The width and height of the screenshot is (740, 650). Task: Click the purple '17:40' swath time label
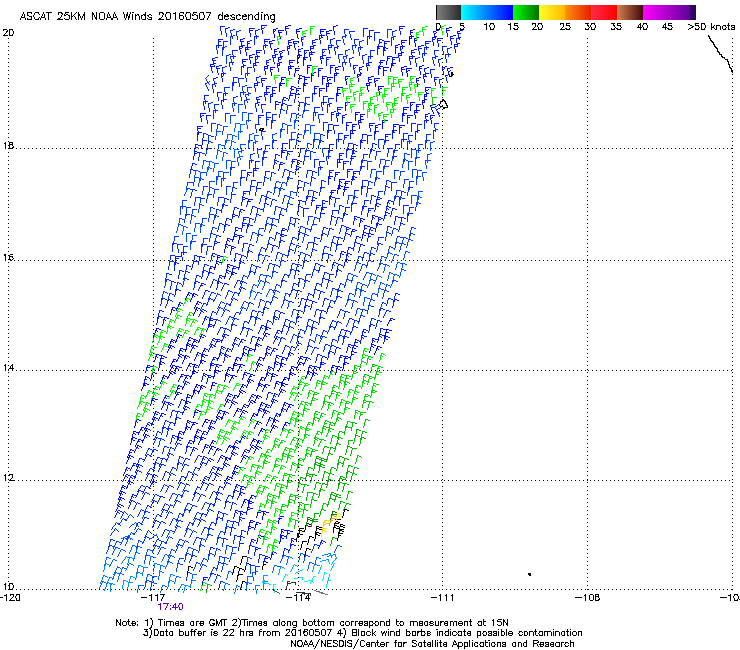click(170, 607)
